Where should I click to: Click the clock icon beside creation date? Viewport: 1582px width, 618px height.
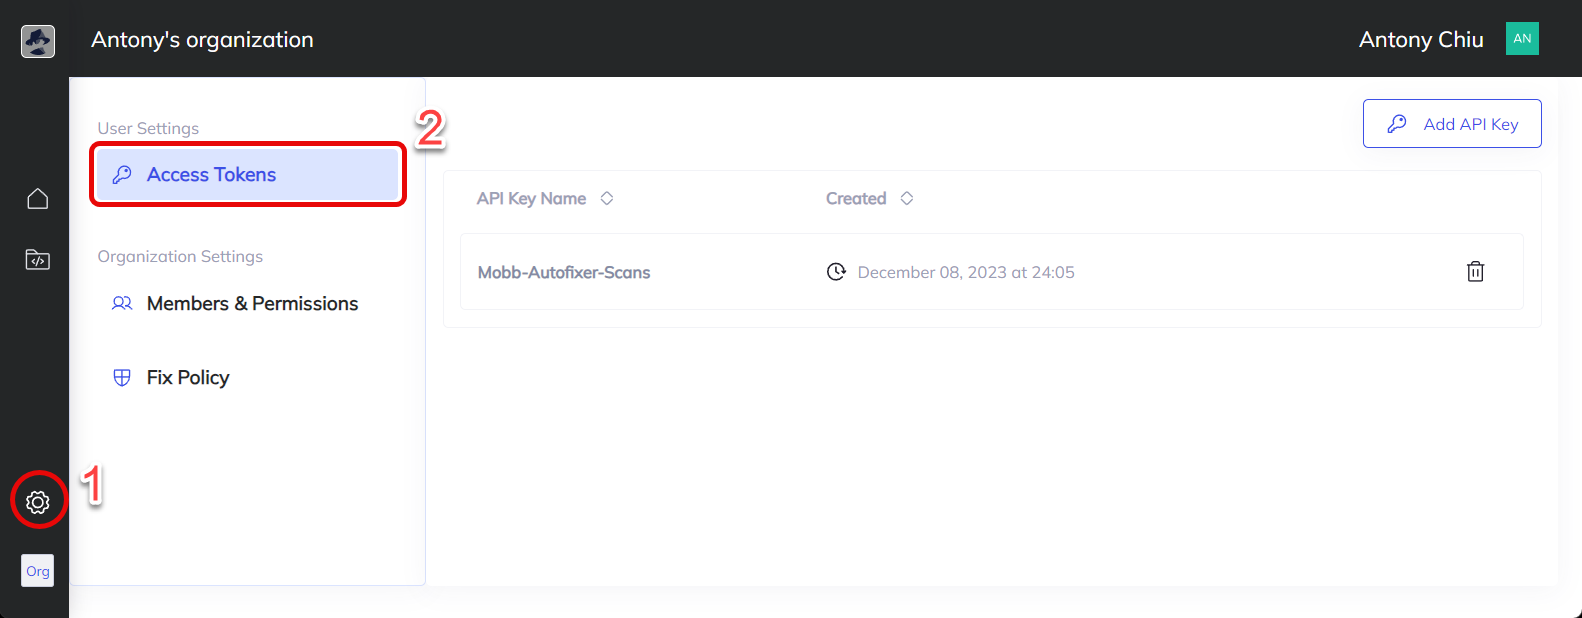click(836, 272)
